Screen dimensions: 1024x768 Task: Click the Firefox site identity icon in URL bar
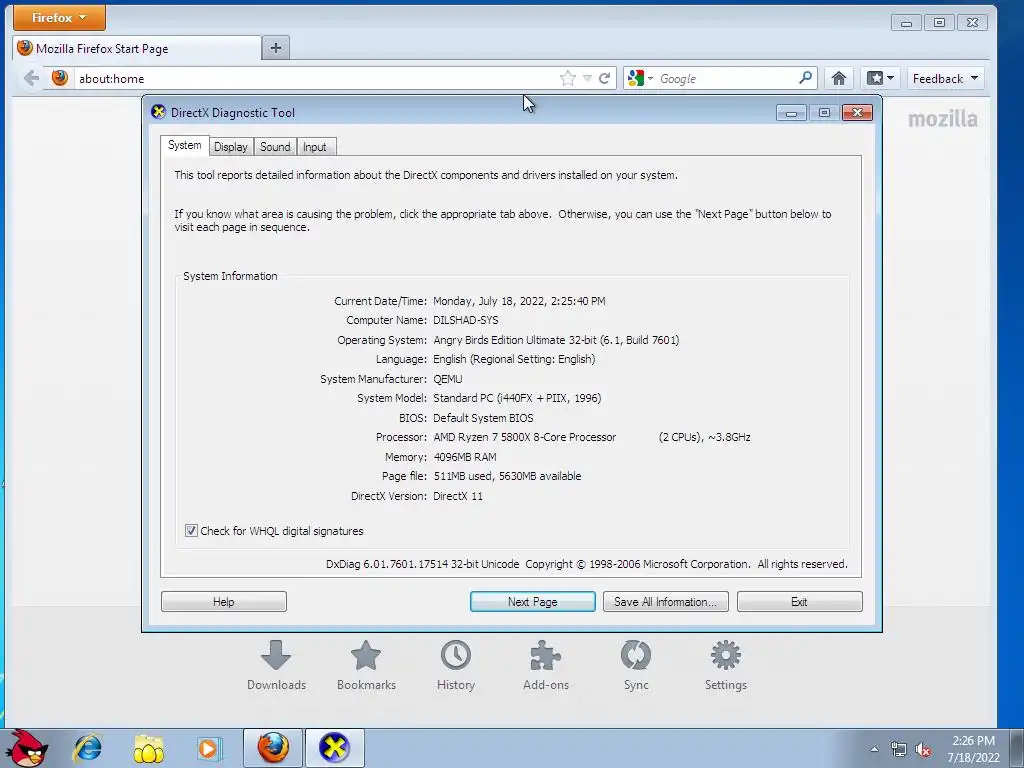(60, 78)
